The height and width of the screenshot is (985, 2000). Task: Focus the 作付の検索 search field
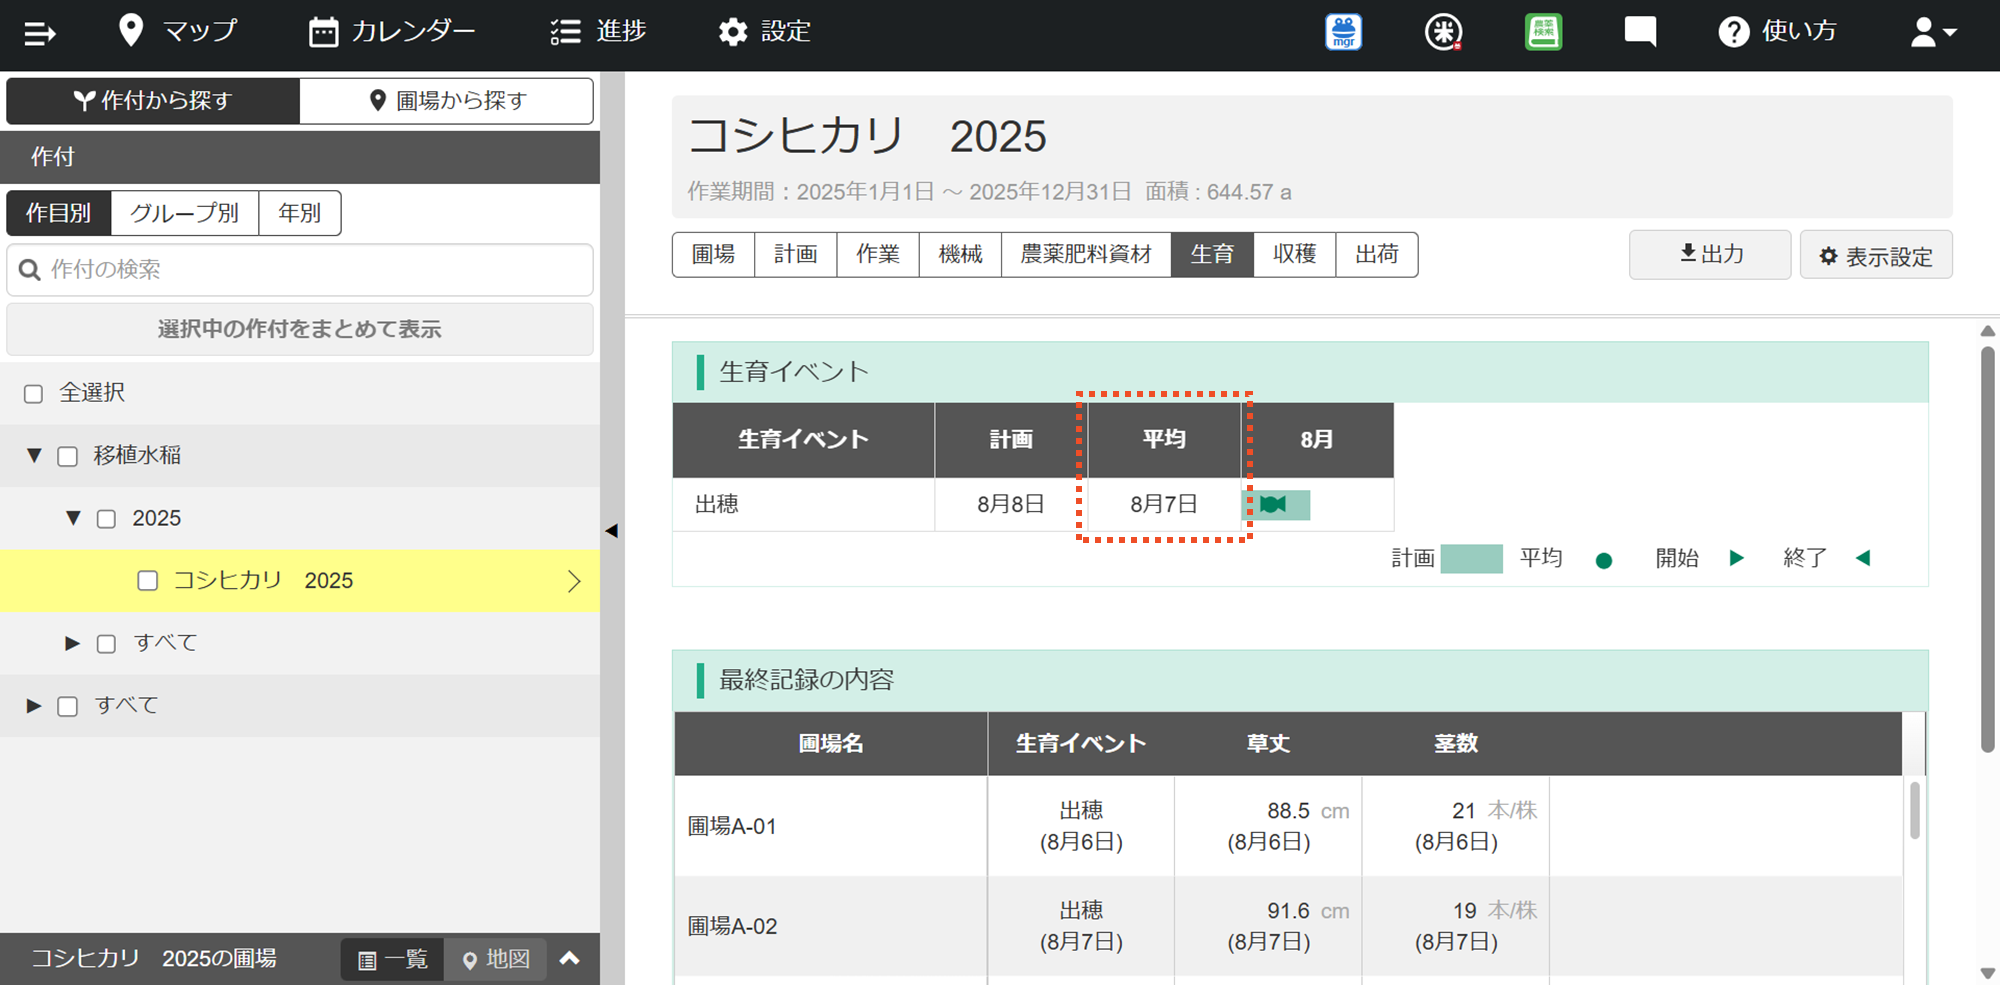coord(300,270)
